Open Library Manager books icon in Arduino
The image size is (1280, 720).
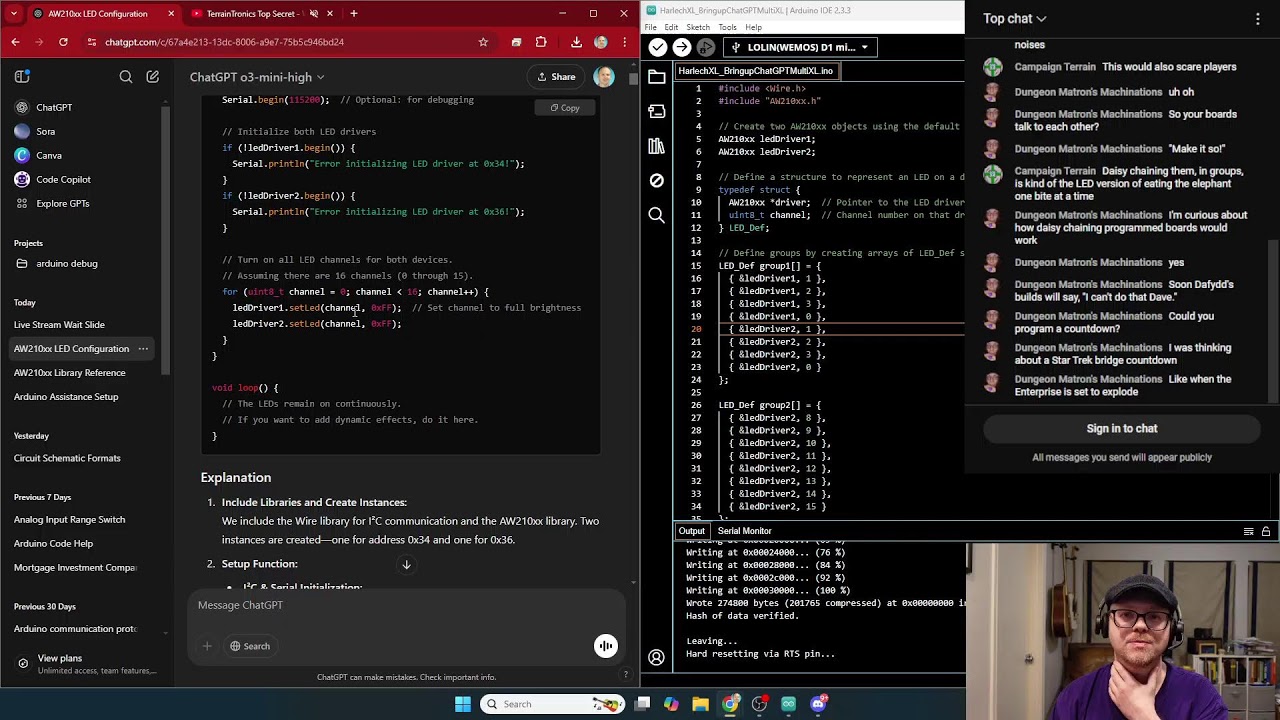(656, 146)
